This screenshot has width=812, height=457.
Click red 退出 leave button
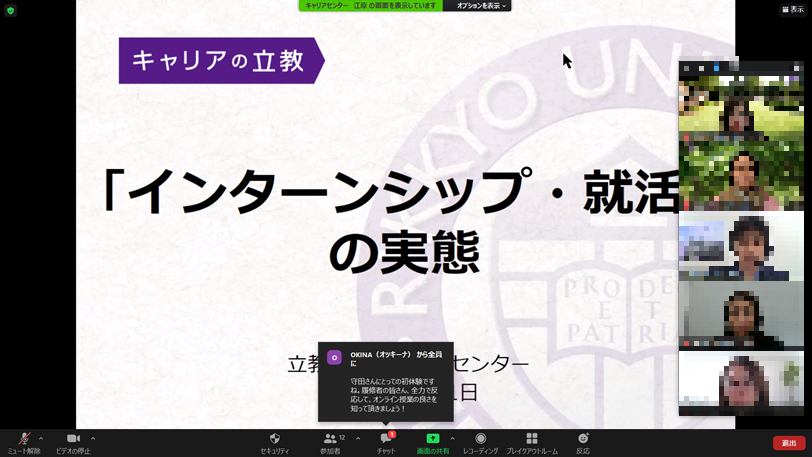click(789, 443)
